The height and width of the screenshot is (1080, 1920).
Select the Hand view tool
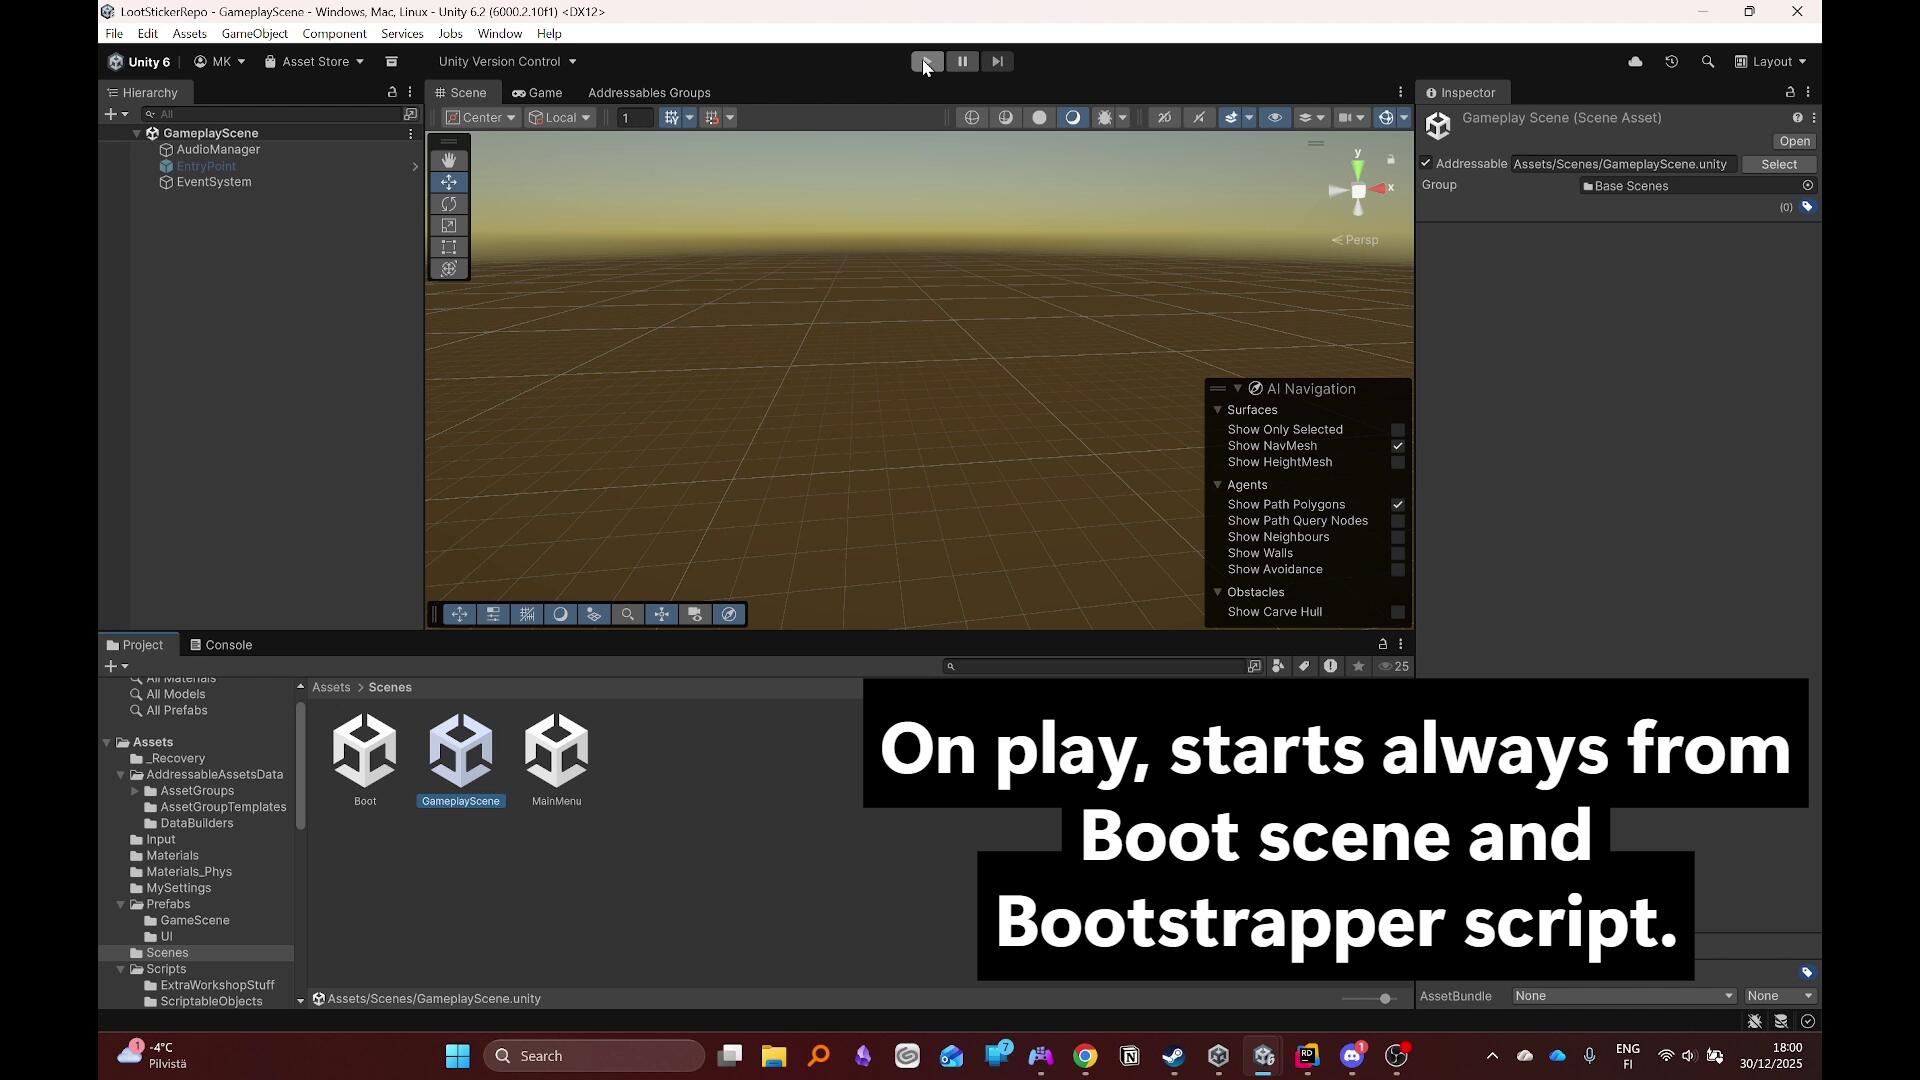click(449, 160)
